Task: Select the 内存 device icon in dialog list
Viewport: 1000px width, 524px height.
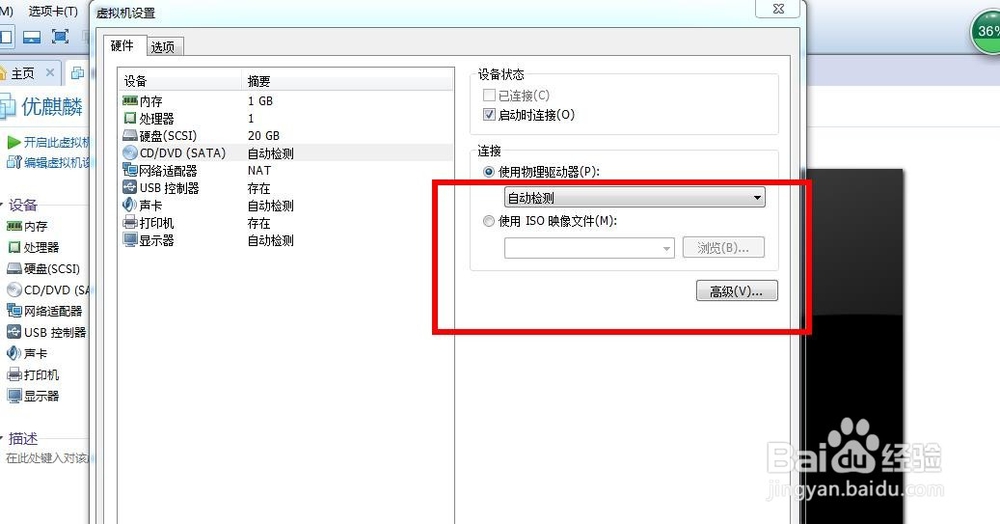Action: 130,101
